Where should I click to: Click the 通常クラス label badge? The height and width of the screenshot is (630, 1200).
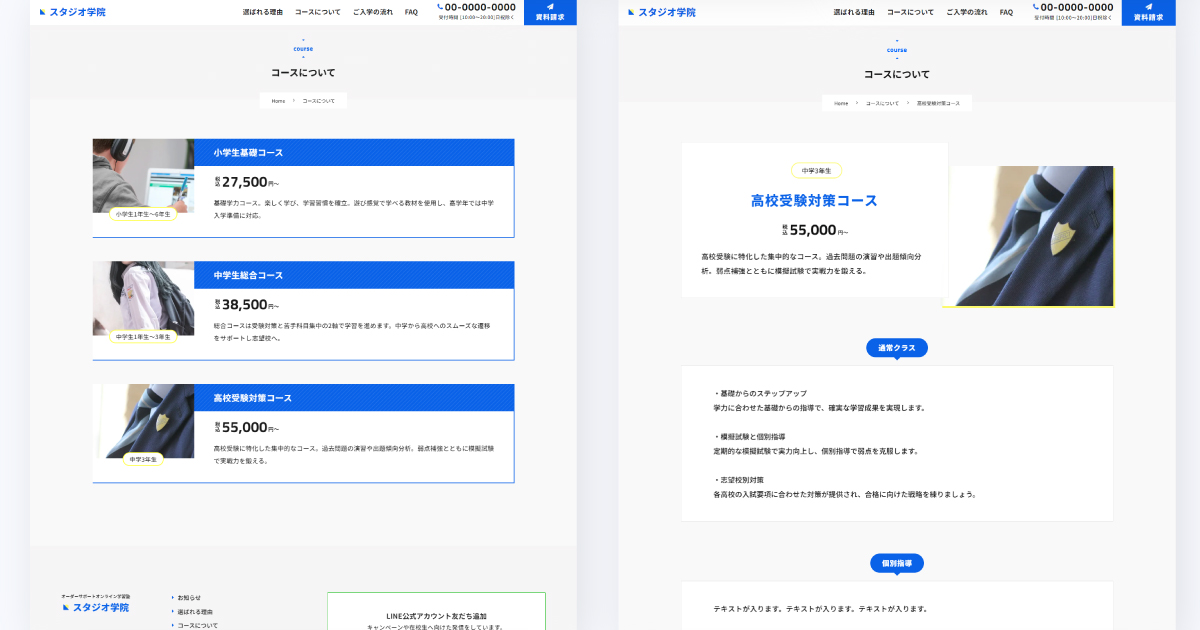[x=897, y=348]
